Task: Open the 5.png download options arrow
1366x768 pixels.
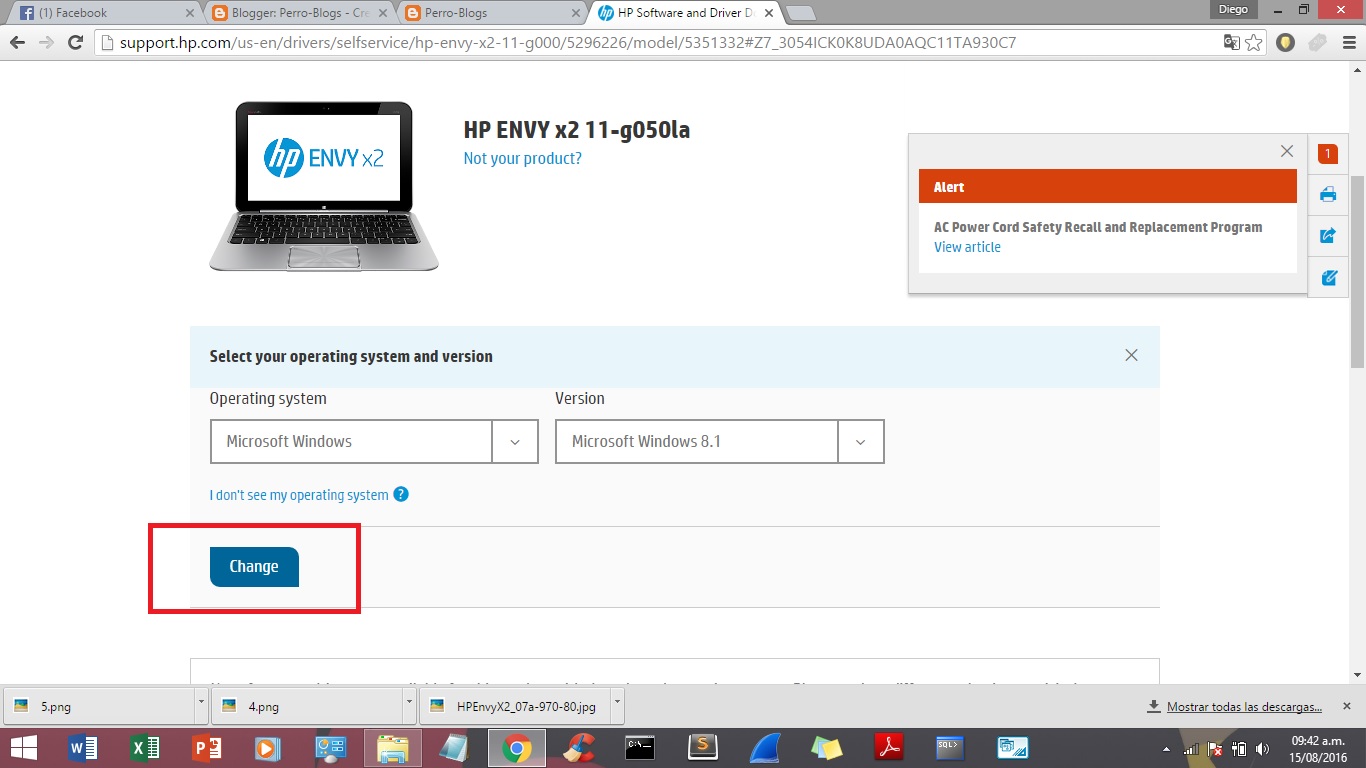Action: (201, 706)
